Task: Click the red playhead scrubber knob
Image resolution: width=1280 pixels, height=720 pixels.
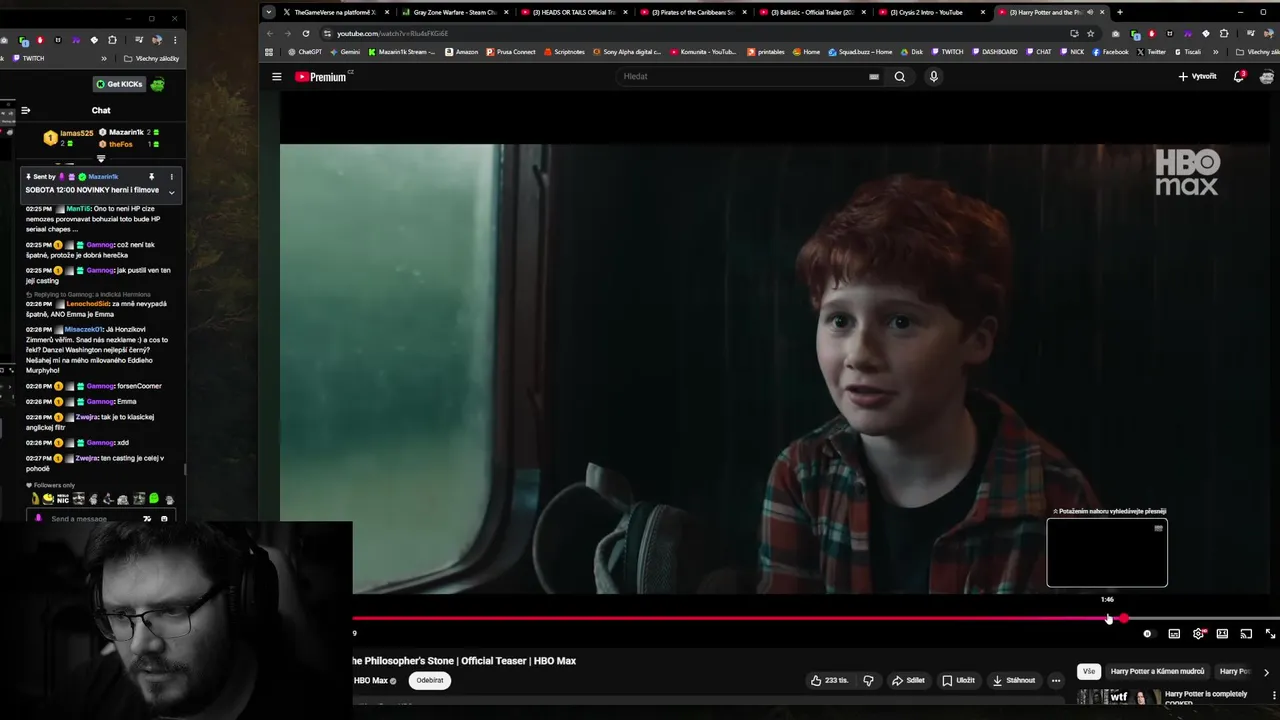Action: 1124,618
